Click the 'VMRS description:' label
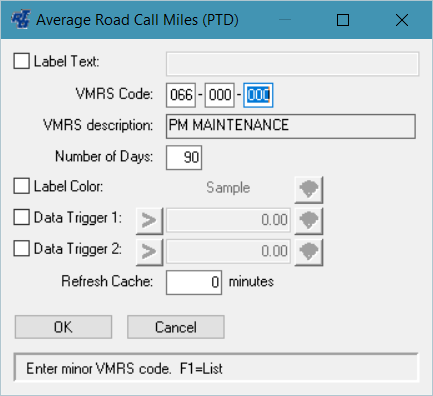Image resolution: width=433 pixels, height=396 pixels. click(98, 125)
